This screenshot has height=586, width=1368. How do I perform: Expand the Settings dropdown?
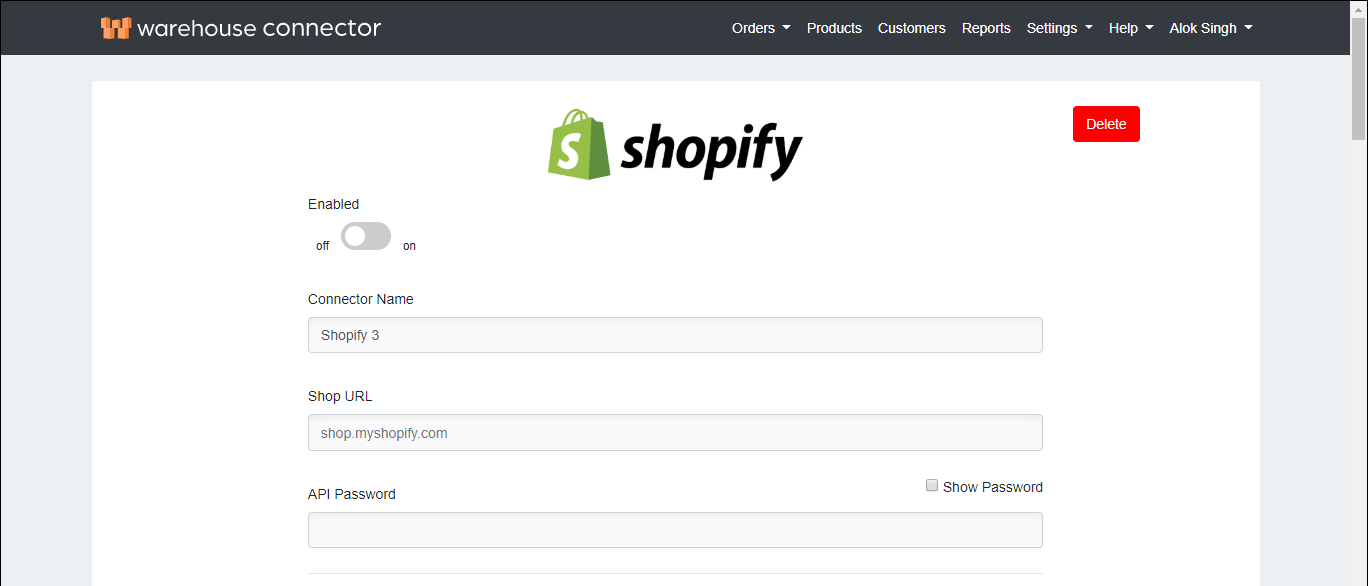pos(1059,28)
